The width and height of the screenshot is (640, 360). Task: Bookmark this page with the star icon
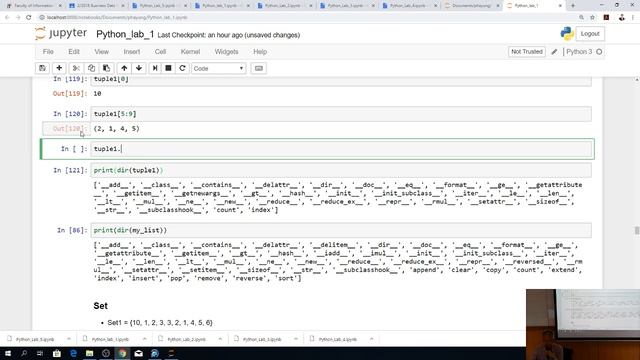[x=593, y=18]
